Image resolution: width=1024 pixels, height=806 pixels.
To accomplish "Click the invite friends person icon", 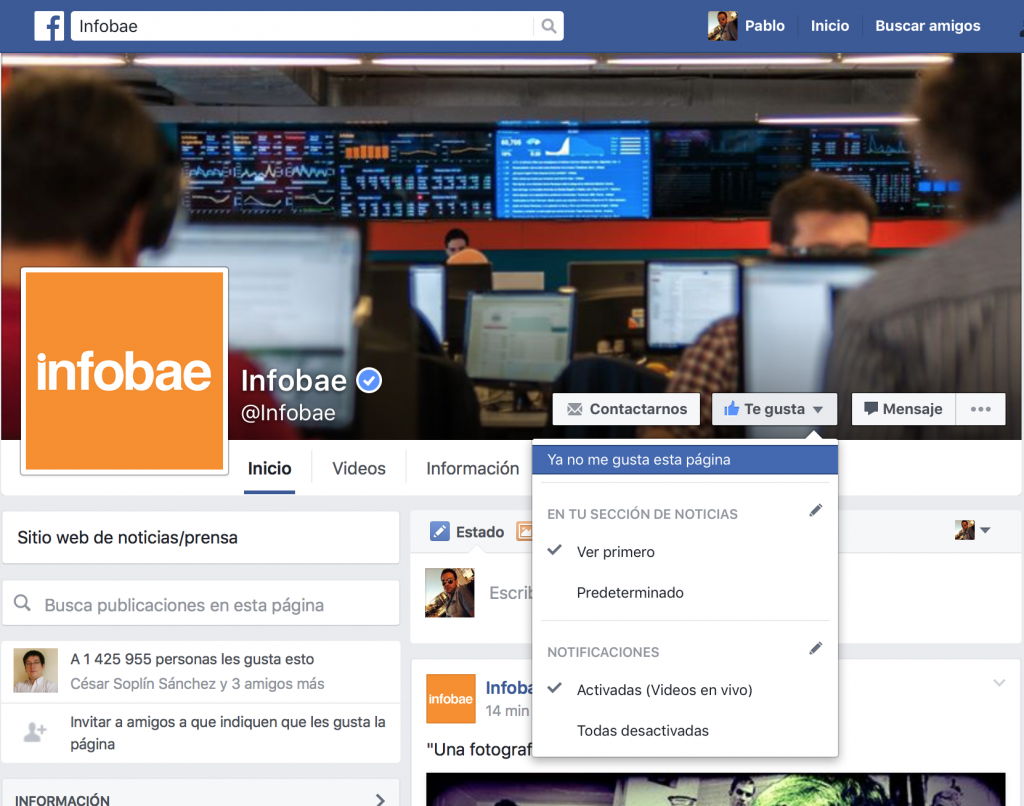I will pyautogui.click(x=35, y=733).
